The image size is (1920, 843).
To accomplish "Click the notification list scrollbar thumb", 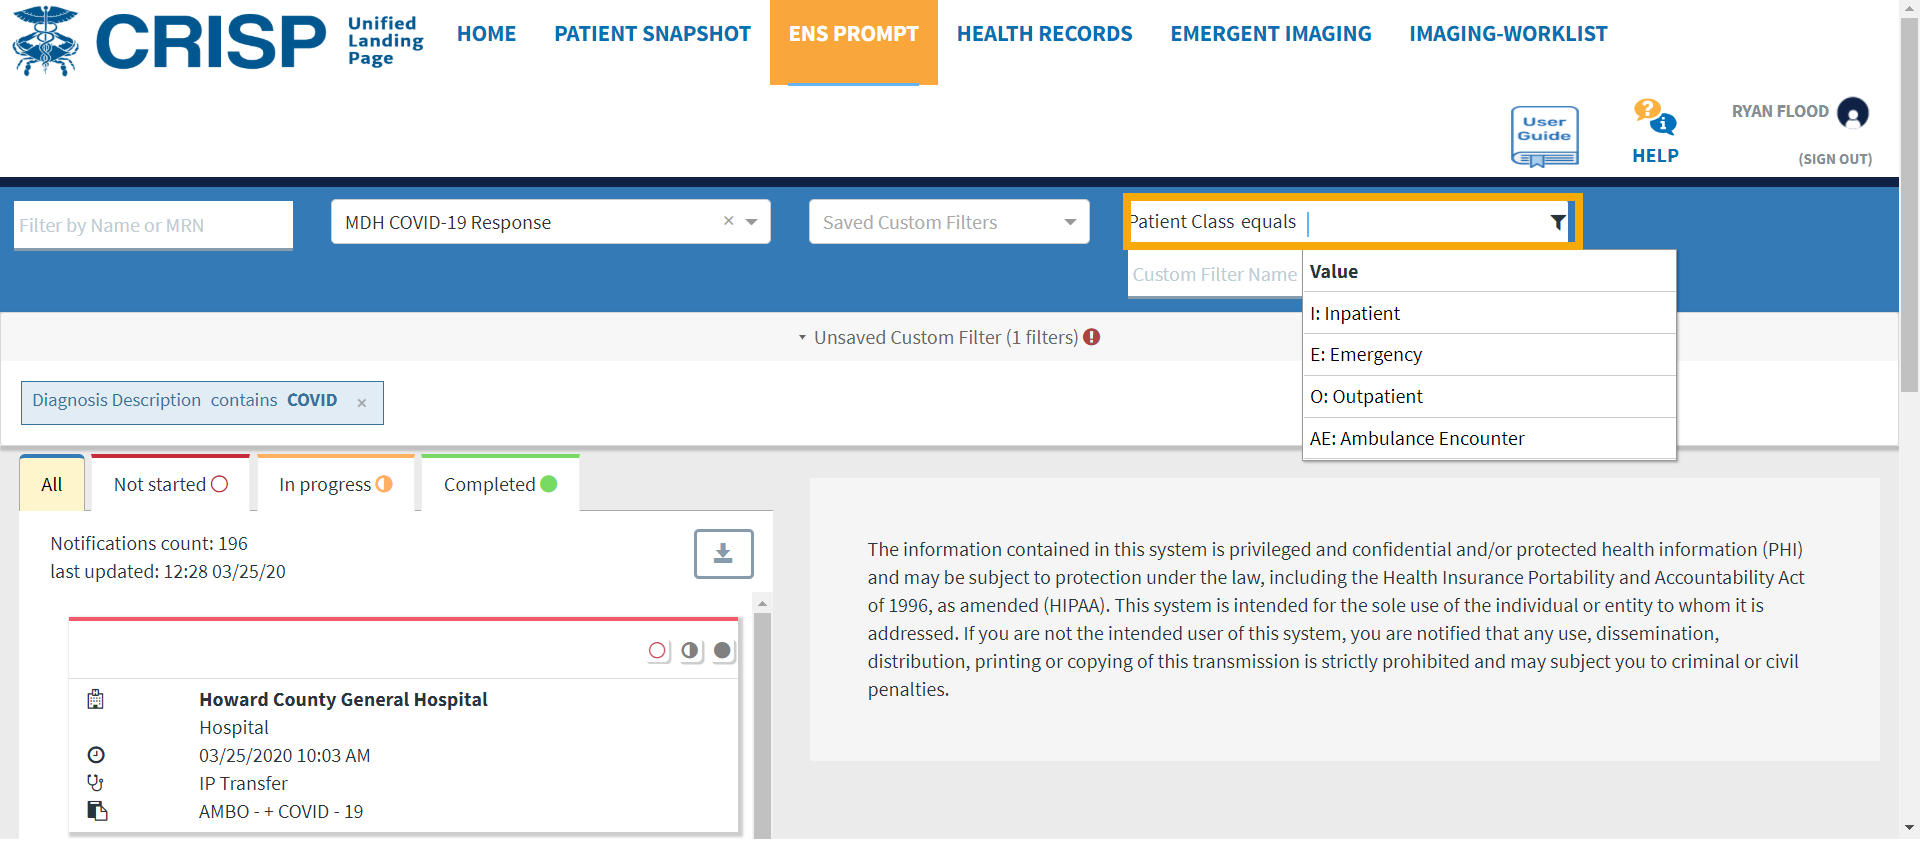I will (762, 726).
